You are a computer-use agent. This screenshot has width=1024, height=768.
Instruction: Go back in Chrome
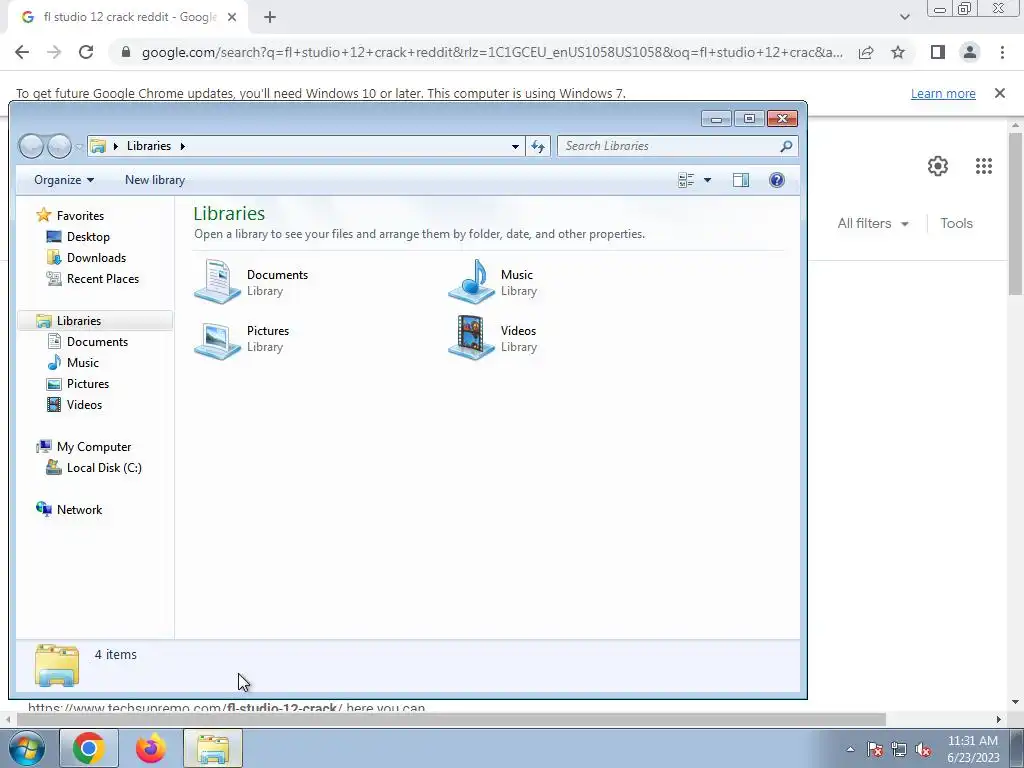(22, 52)
